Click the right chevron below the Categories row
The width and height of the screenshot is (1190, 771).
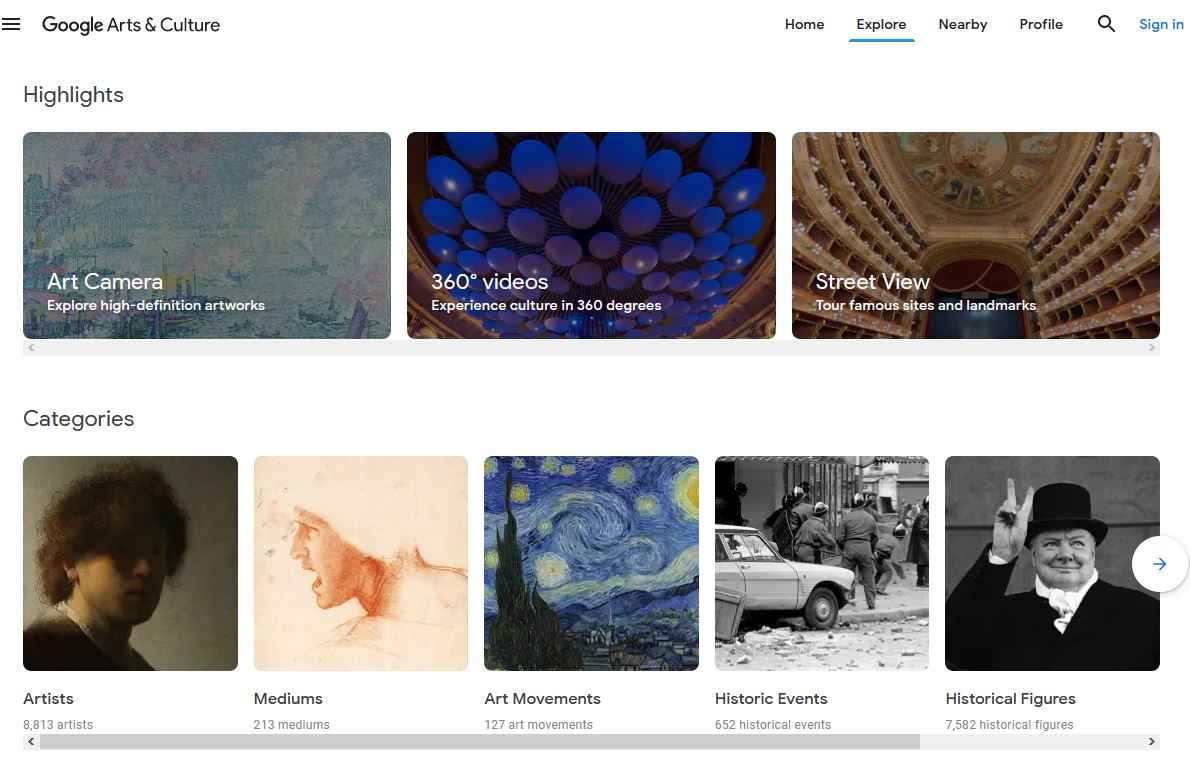pos(1151,741)
